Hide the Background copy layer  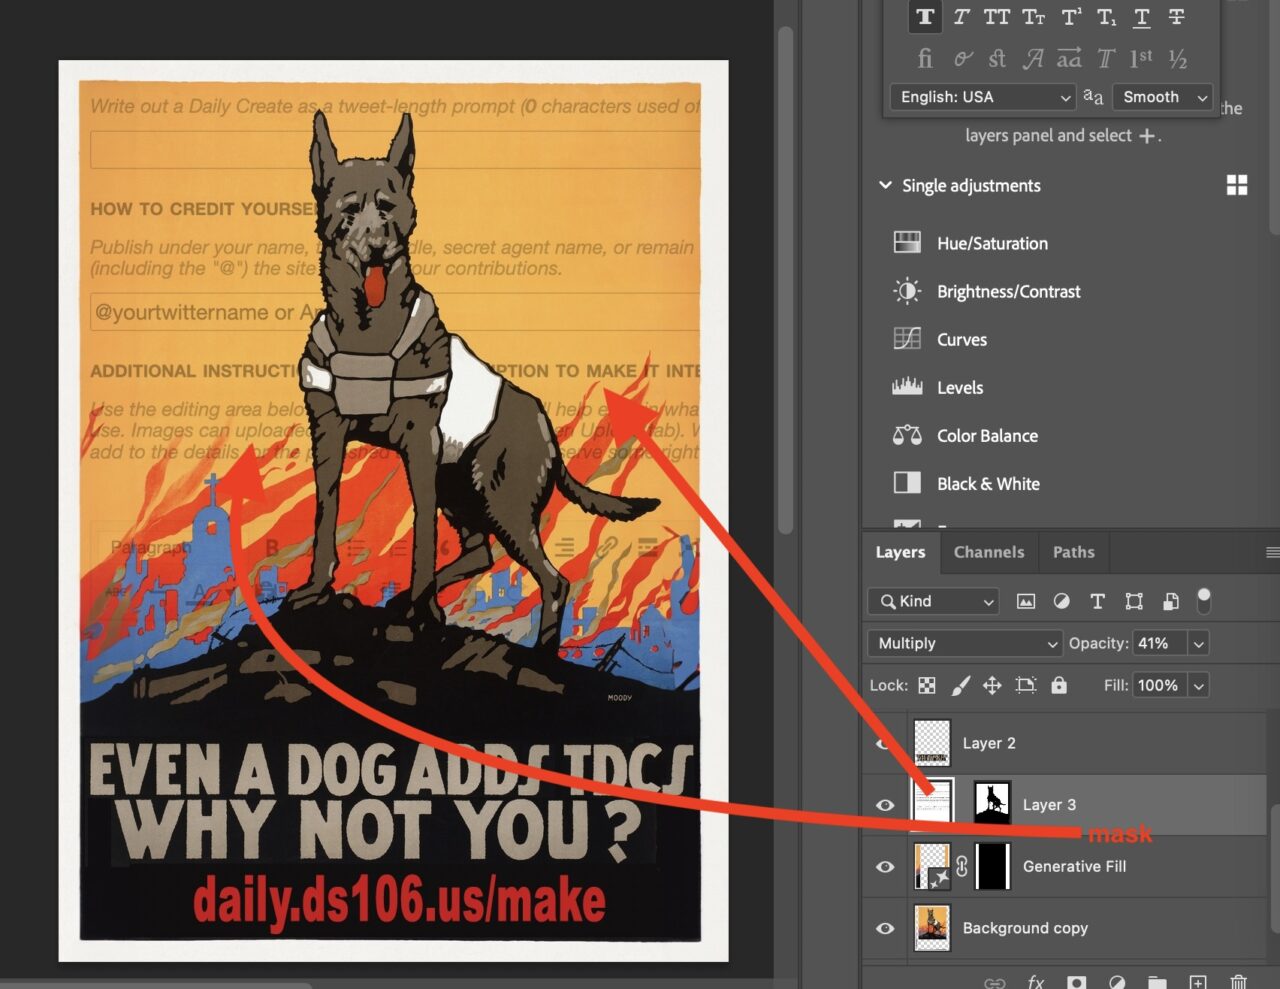pos(885,928)
